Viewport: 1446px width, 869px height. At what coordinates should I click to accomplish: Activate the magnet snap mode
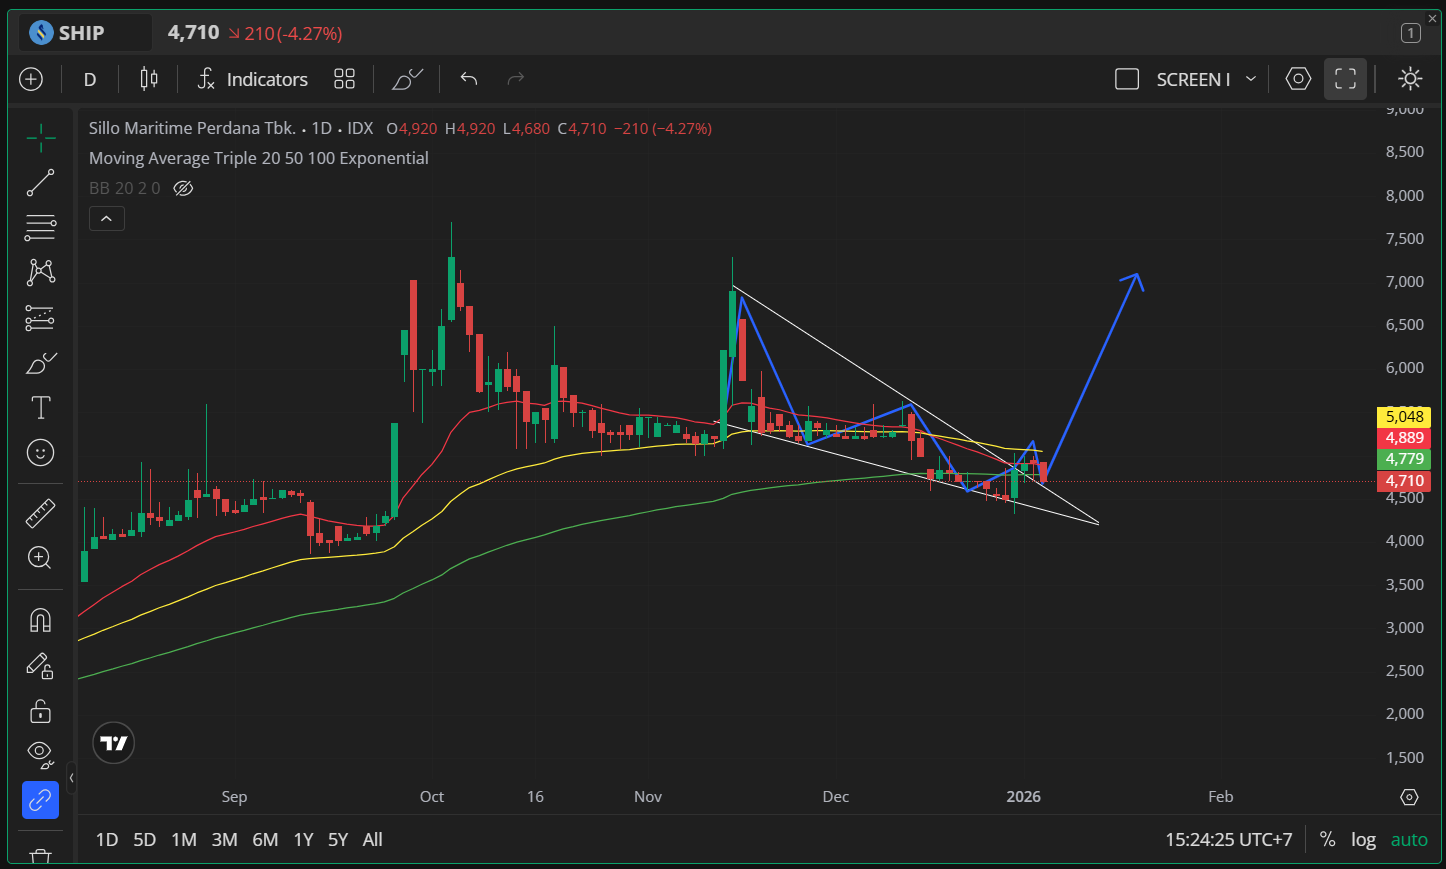[x=40, y=621]
